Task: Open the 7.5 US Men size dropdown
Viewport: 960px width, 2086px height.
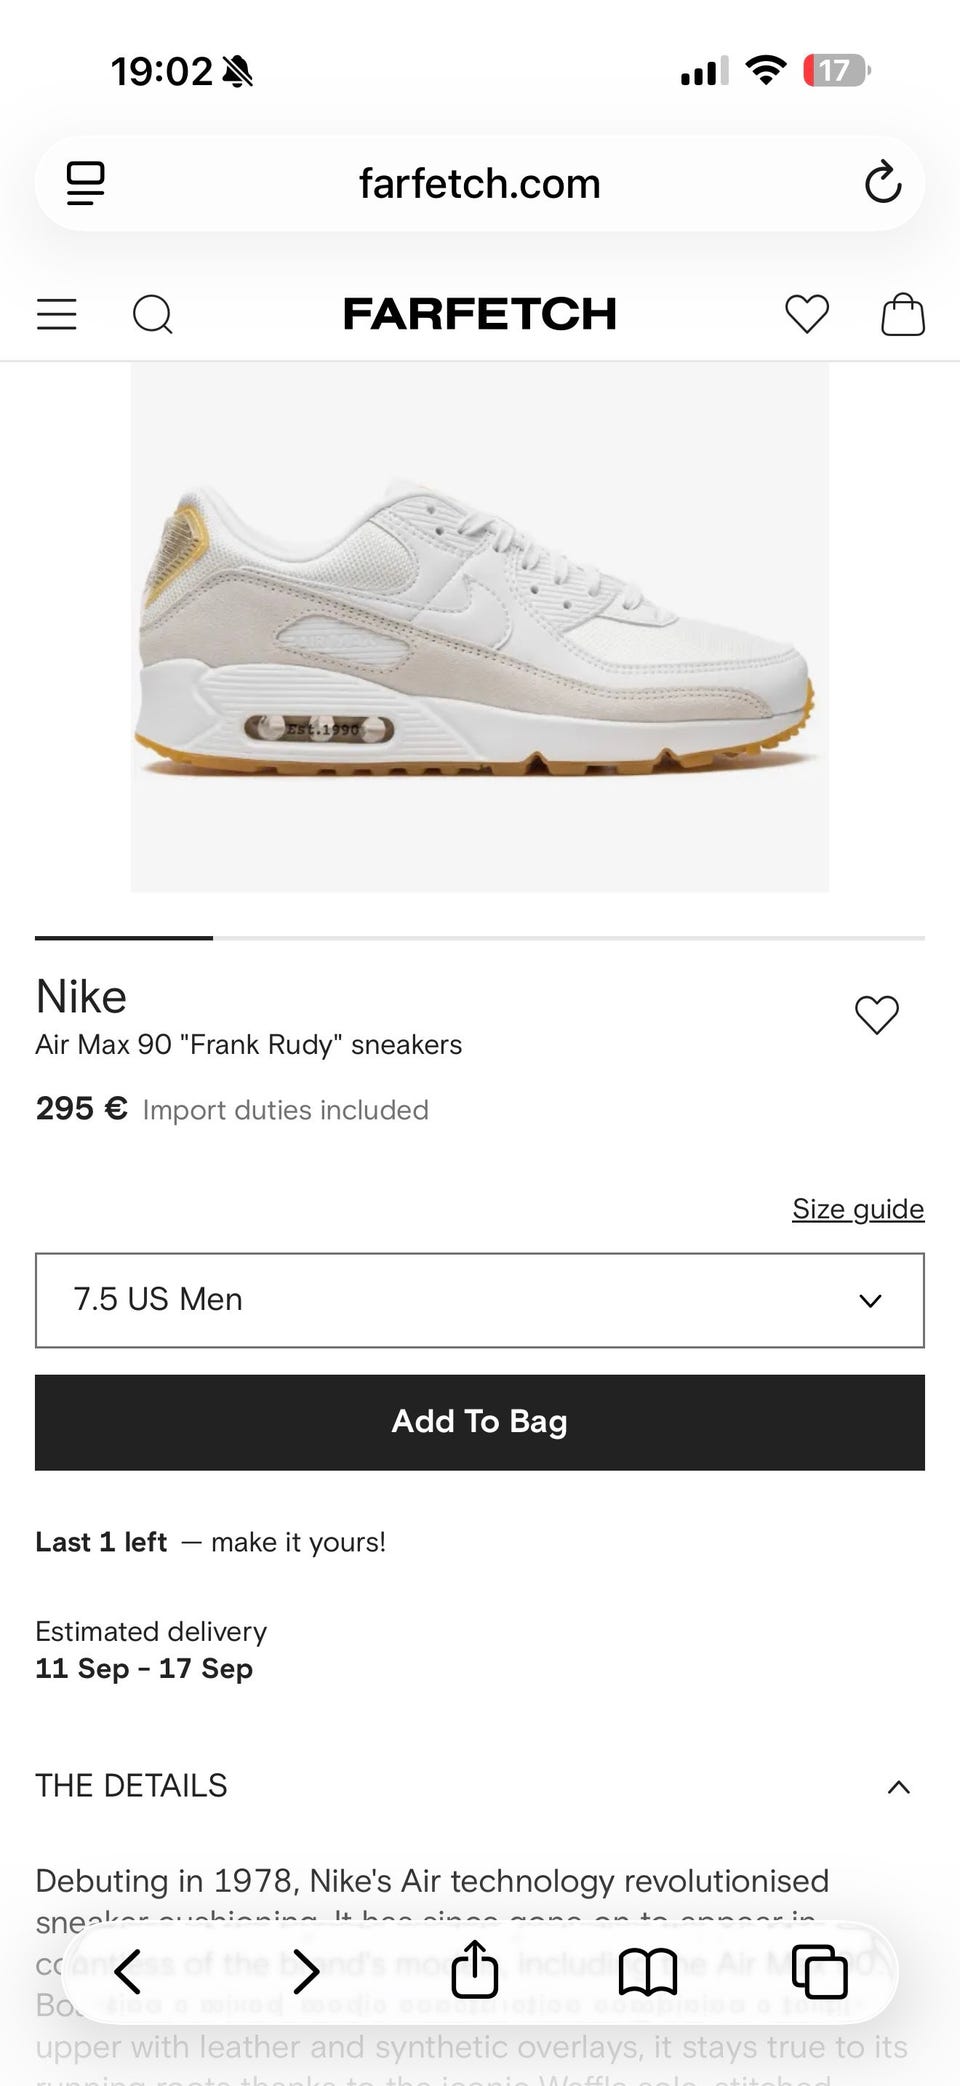Action: tap(480, 1300)
